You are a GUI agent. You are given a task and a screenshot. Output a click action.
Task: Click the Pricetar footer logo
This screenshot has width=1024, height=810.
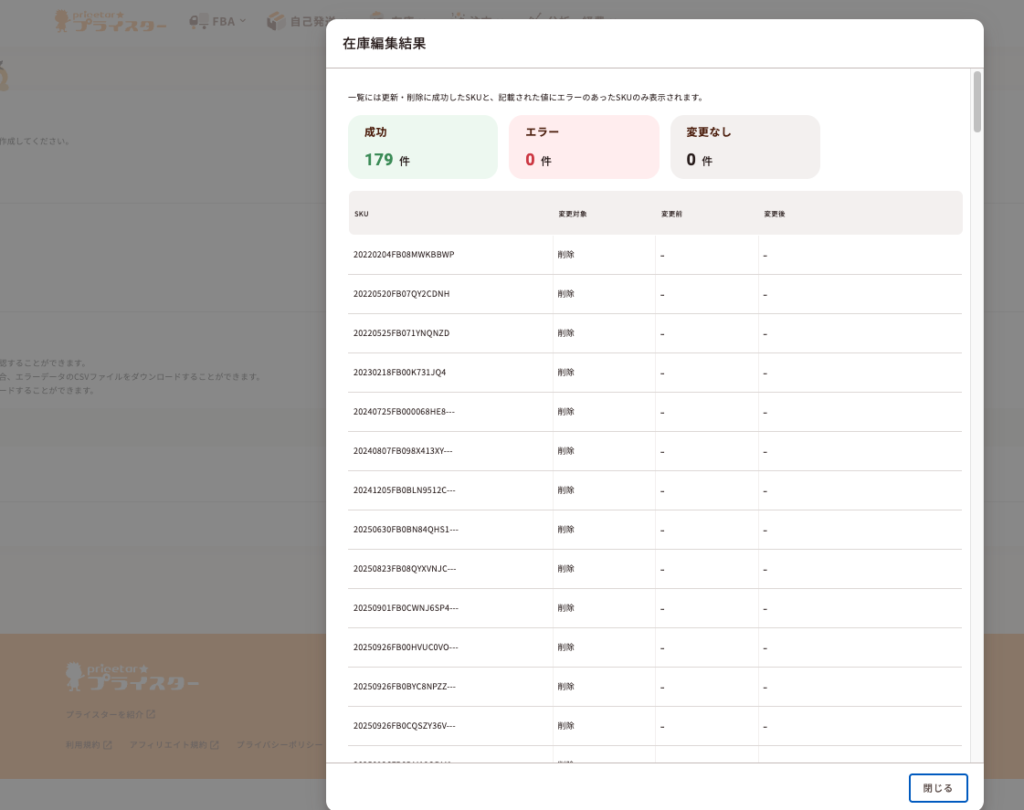pyautogui.click(x=131, y=677)
